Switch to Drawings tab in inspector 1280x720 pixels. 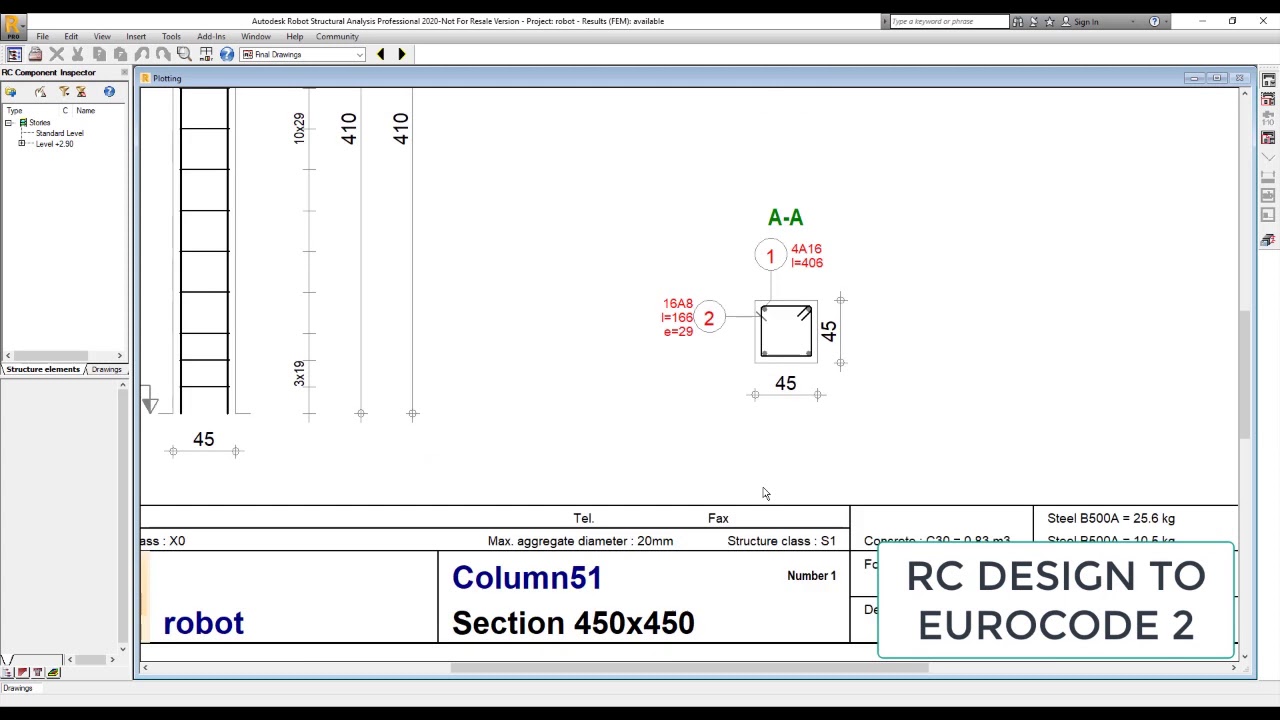coord(106,369)
